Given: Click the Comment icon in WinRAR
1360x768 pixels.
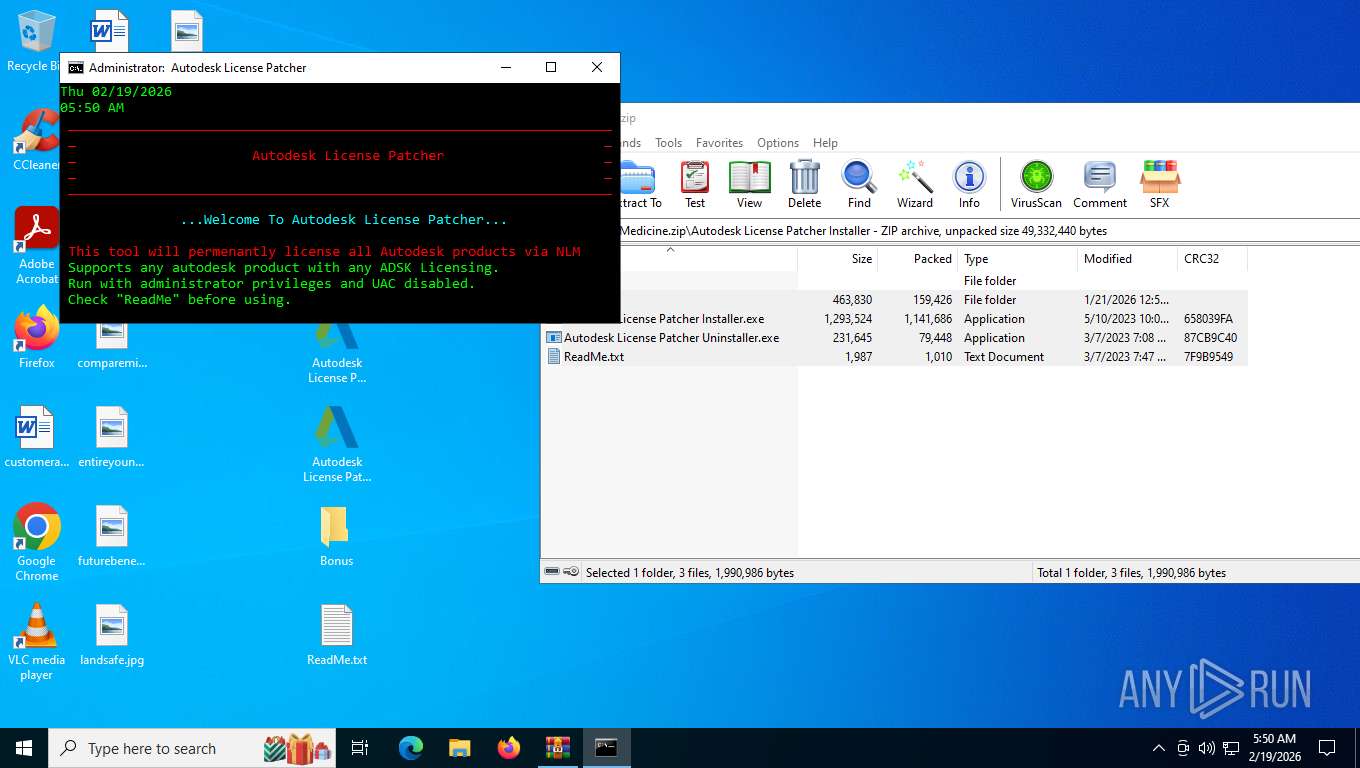Looking at the screenshot, I should click(1100, 185).
